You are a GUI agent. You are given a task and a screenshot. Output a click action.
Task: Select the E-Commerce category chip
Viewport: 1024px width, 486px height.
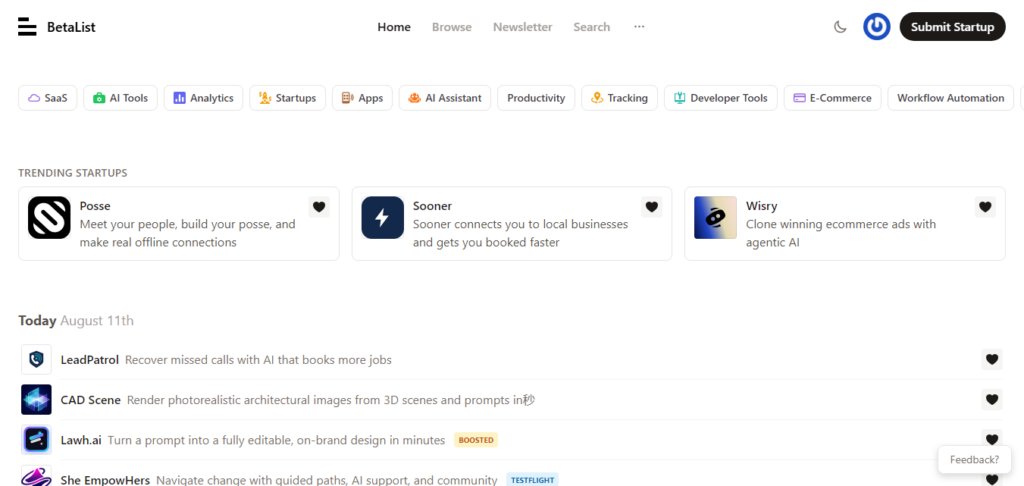(x=833, y=98)
